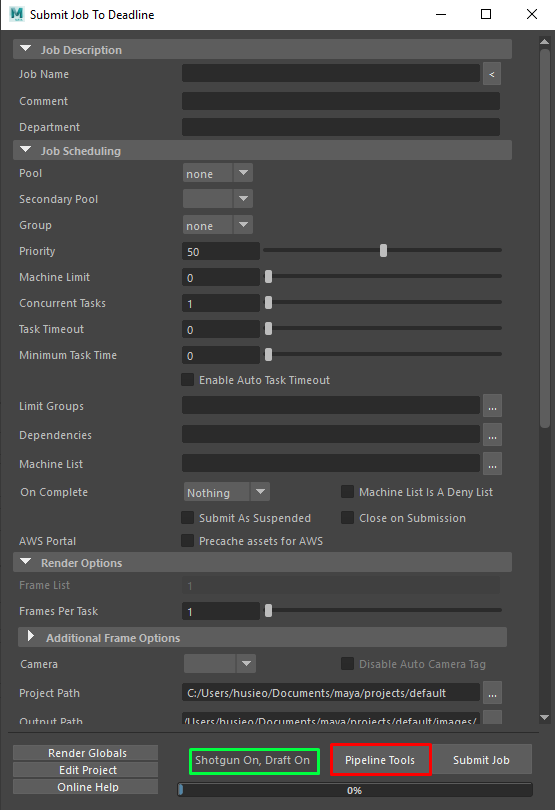Click the Edit Project button
Viewport: 555px width, 810px height.
click(85, 770)
